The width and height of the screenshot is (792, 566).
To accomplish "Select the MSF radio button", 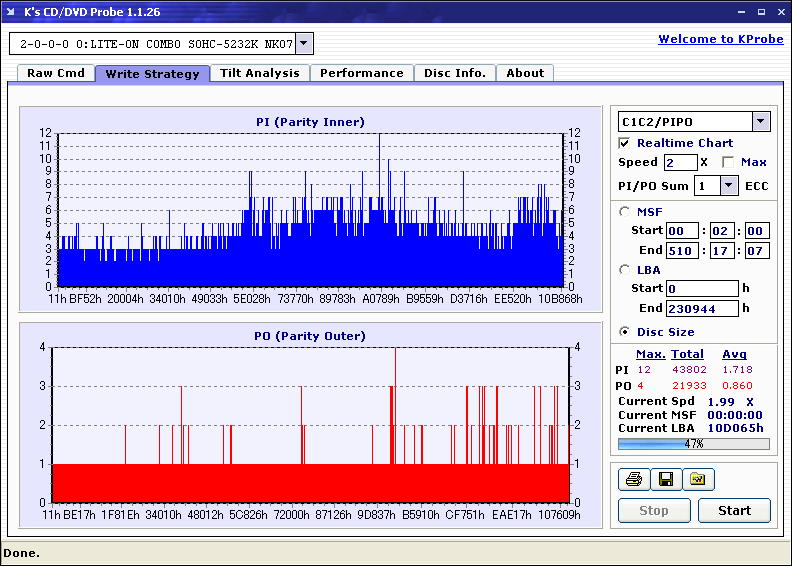I will coord(625,211).
